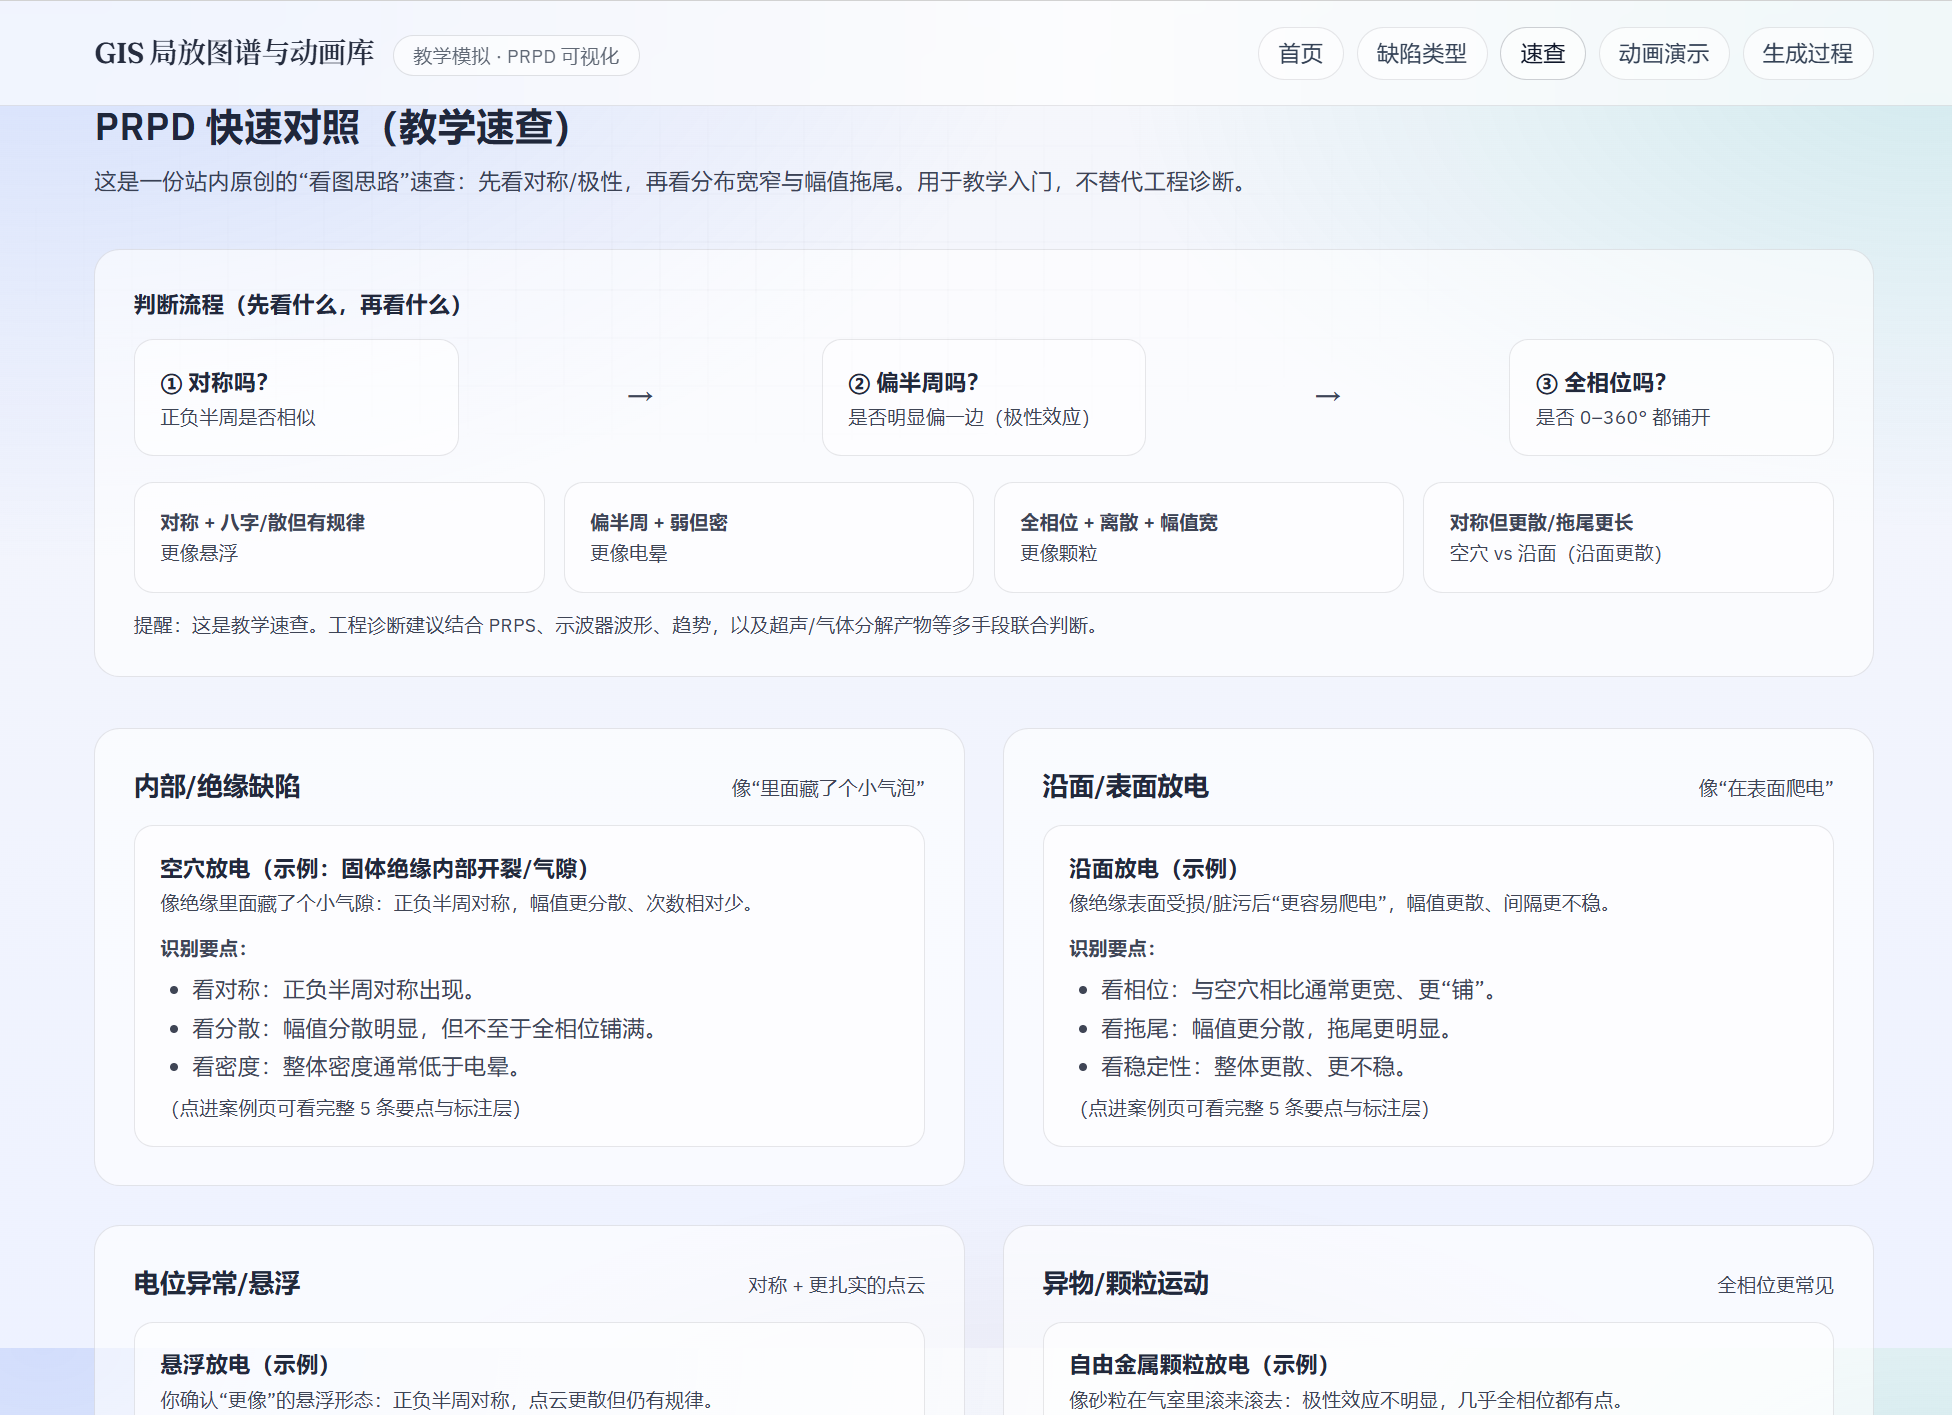Image resolution: width=1952 pixels, height=1415 pixels.
Task: Select step ① 对称吗 in the flow
Action: click(x=295, y=397)
